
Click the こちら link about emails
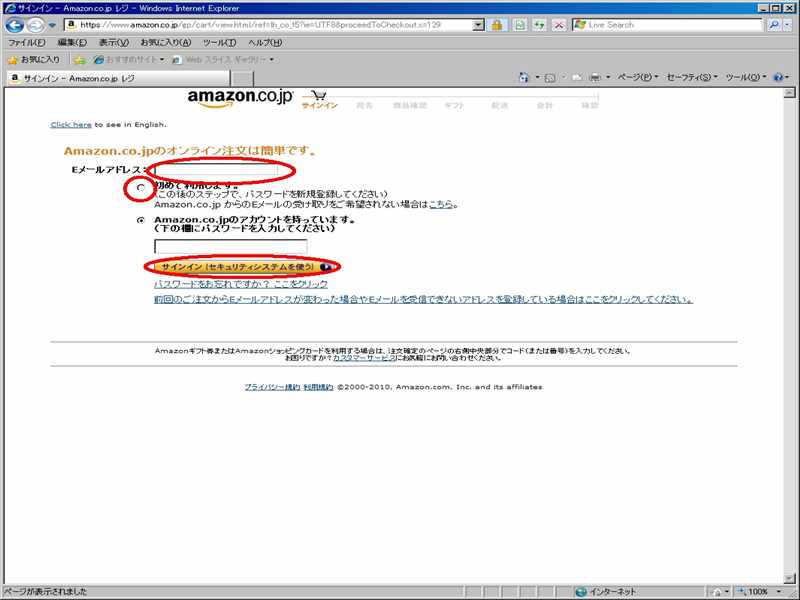(441, 205)
